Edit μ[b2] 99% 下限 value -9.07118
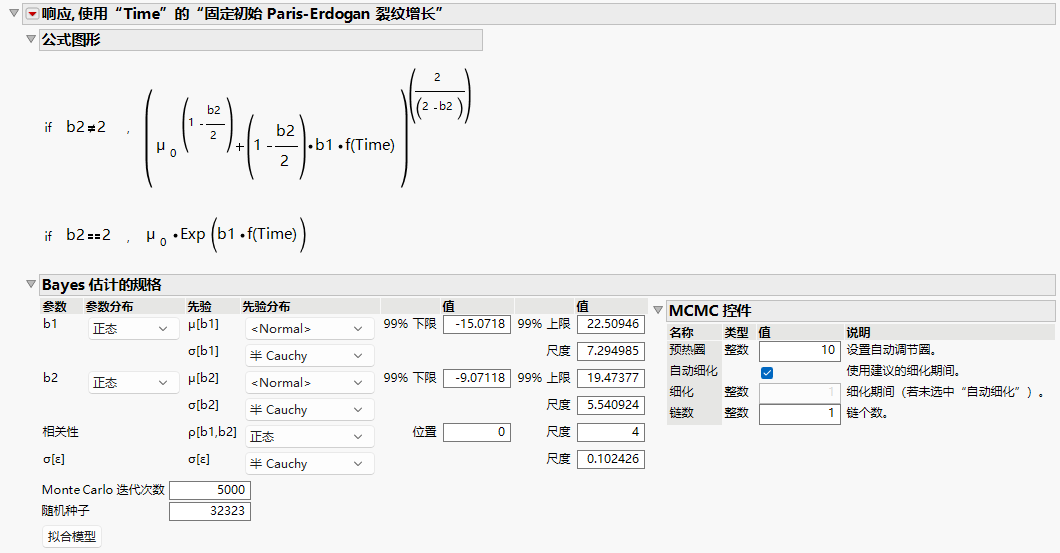Image resolution: width=1060 pixels, height=553 pixels. pos(477,378)
